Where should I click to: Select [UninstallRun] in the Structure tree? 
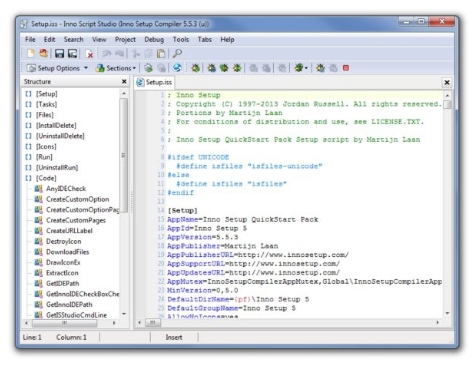point(57,167)
